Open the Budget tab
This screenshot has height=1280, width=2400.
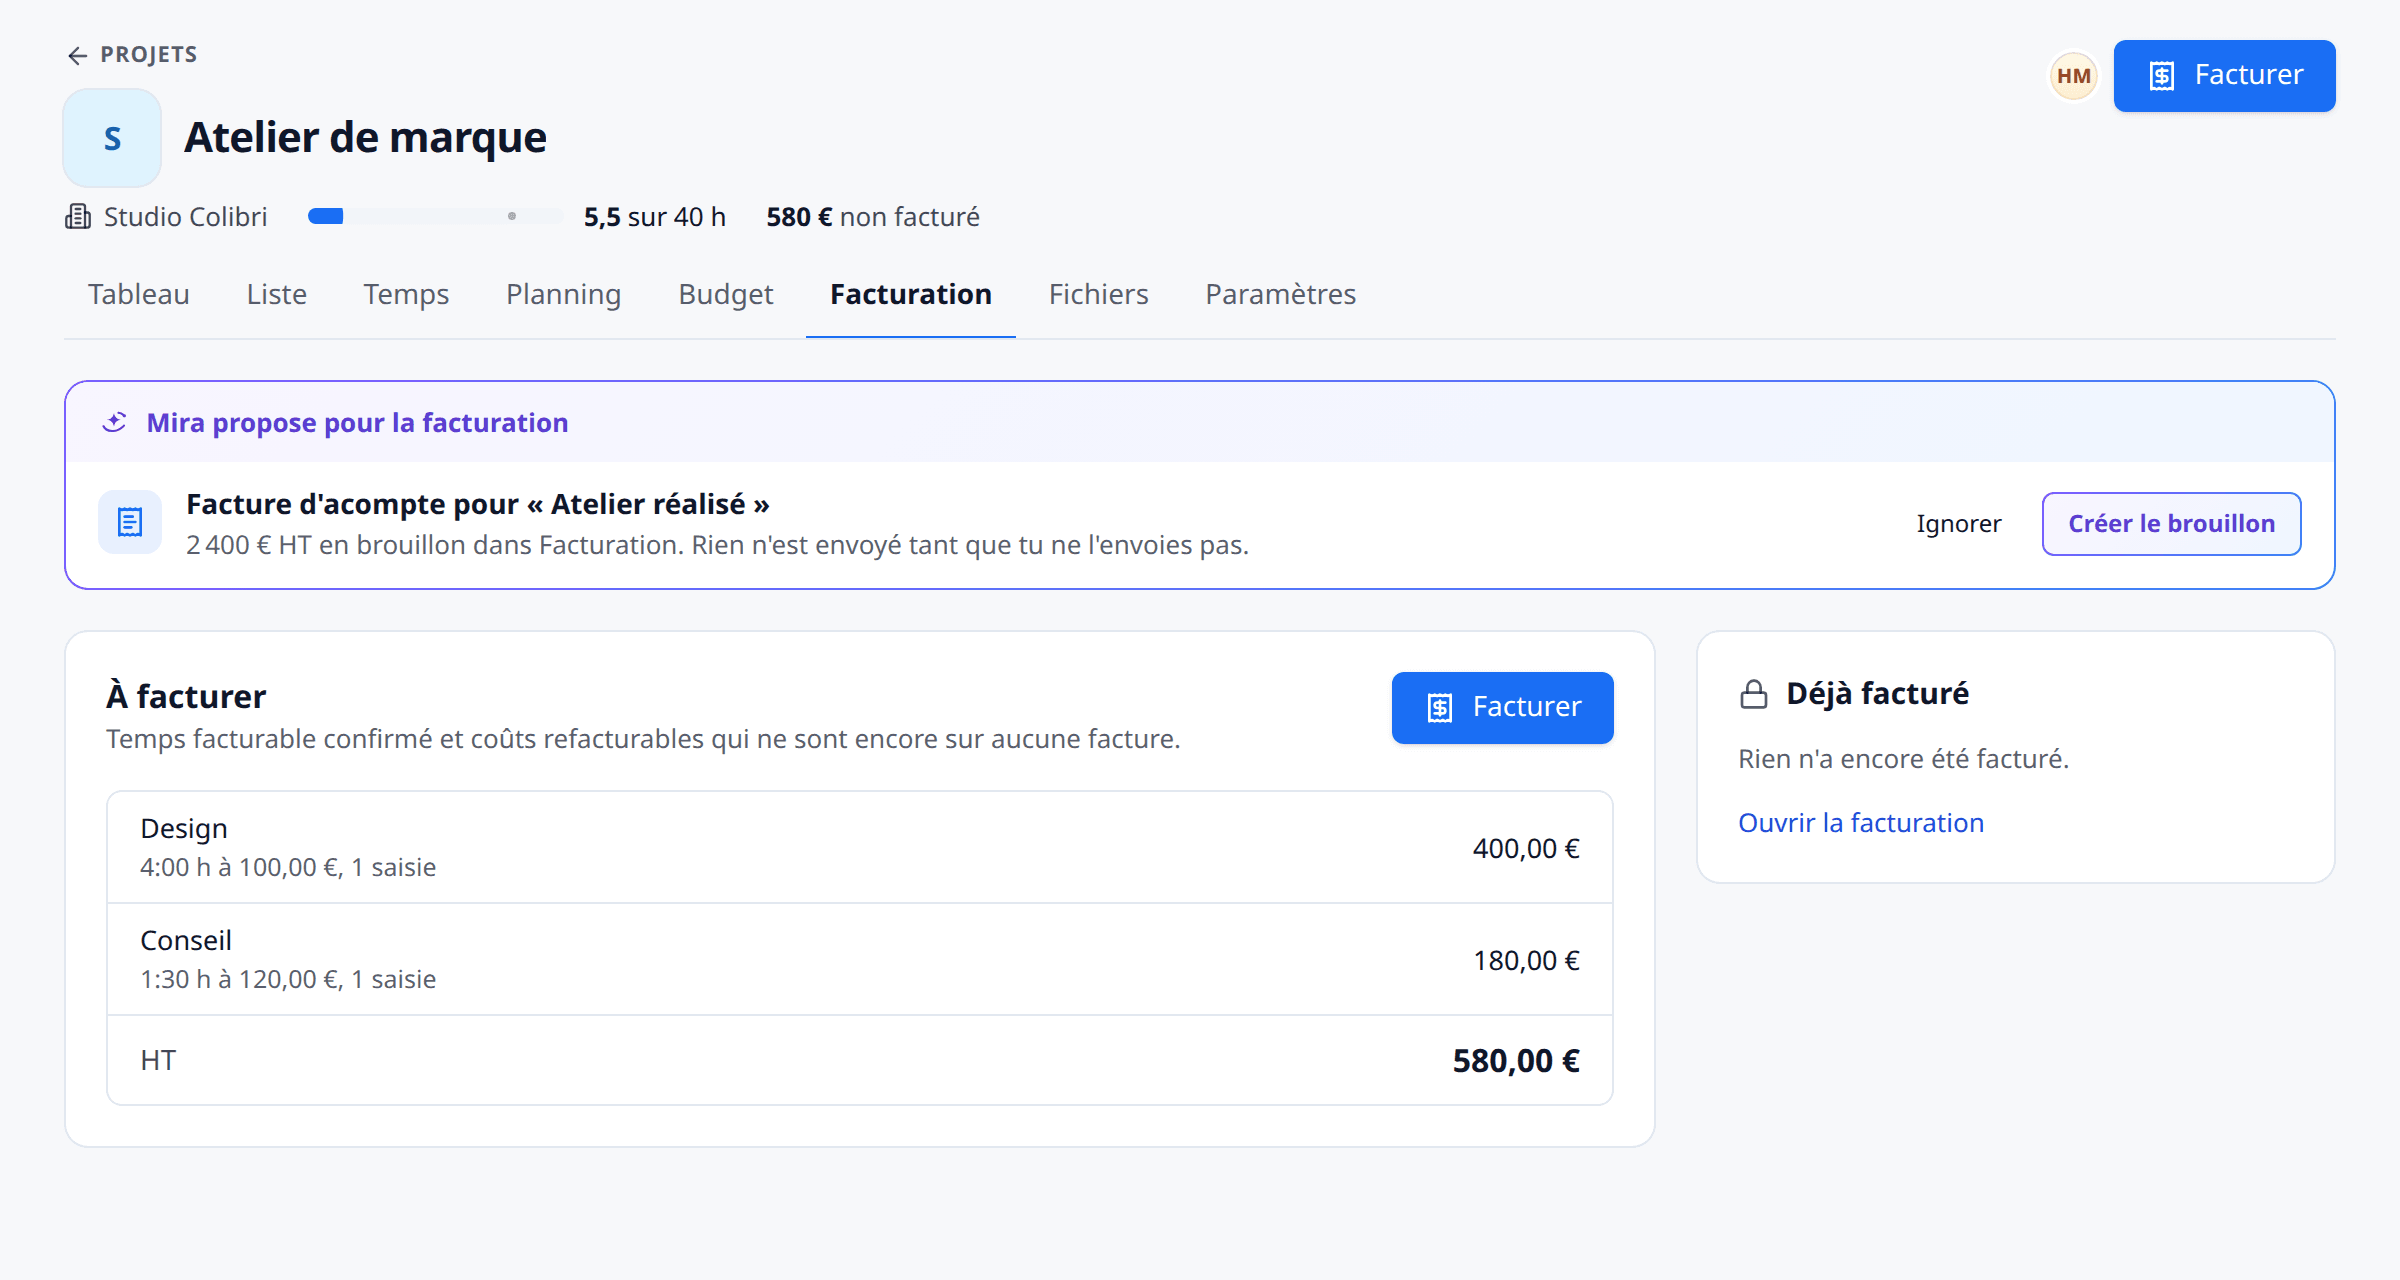(725, 294)
